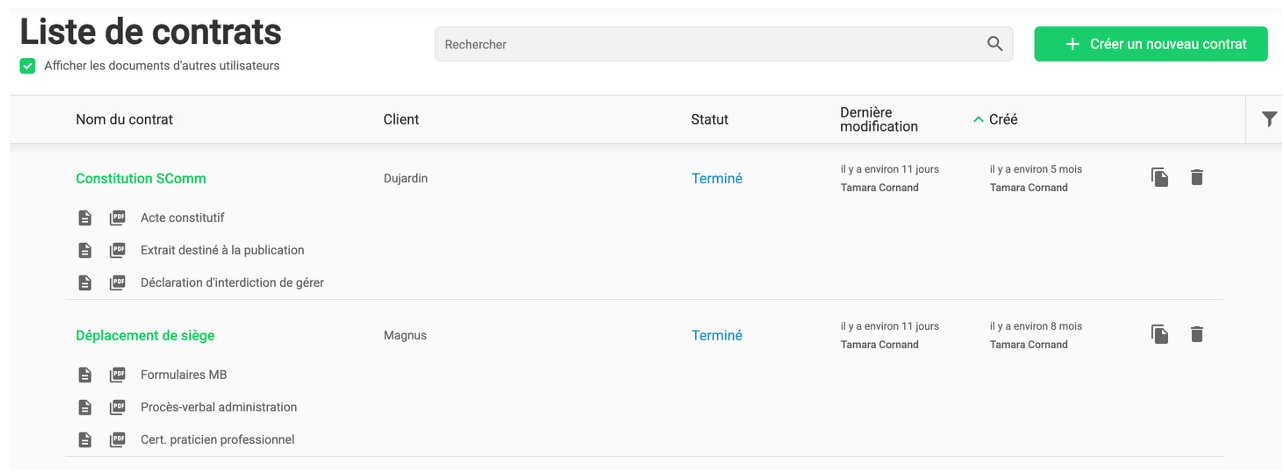Viewport: 1284px width, 474px height.
Task: Uncheck Afficher les documents d'autres utilisateurs
Action: (28, 66)
